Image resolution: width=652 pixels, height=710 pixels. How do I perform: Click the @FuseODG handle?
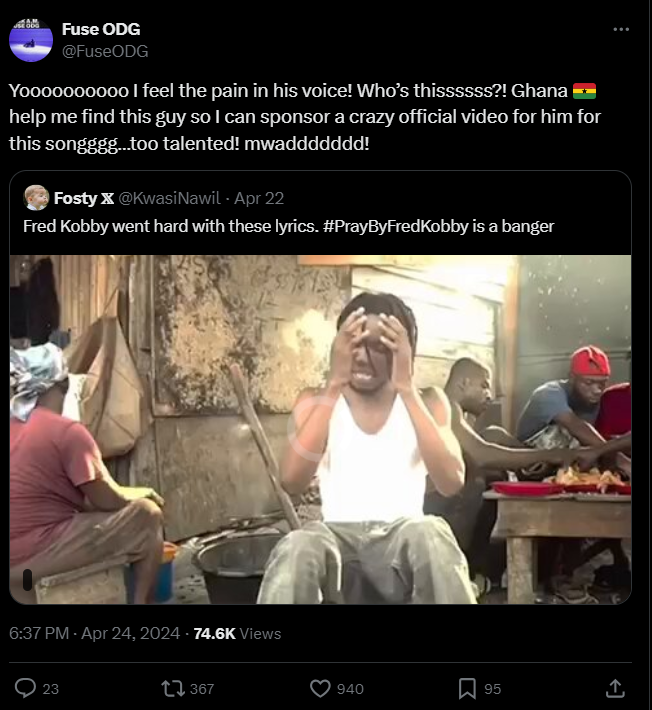pyautogui.click(x=104, y=50)
